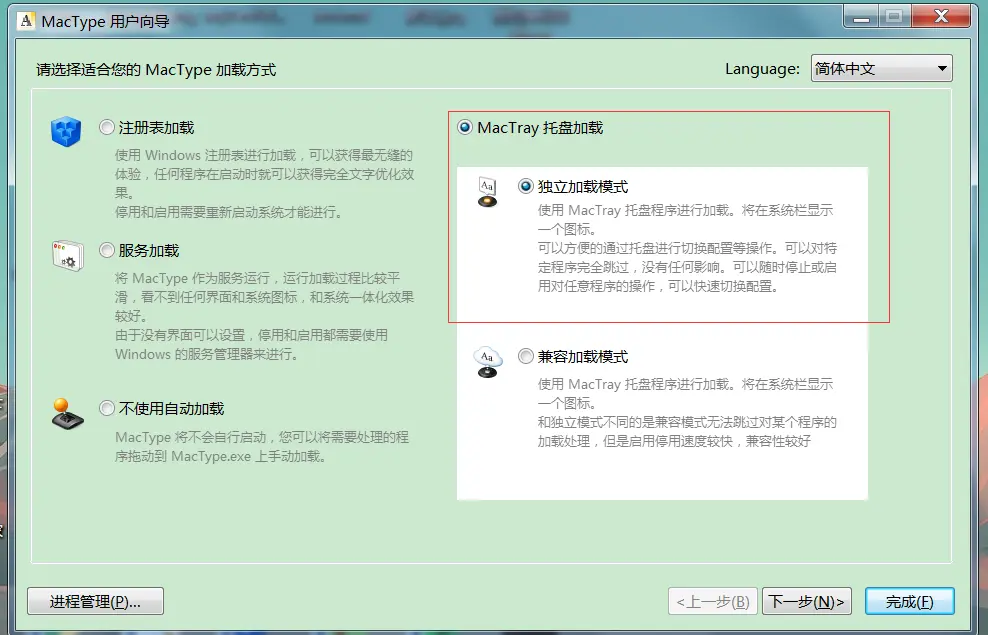Select the 注册表加载 radio button
This screenshot has width=988, height=635.
point(106,127)
